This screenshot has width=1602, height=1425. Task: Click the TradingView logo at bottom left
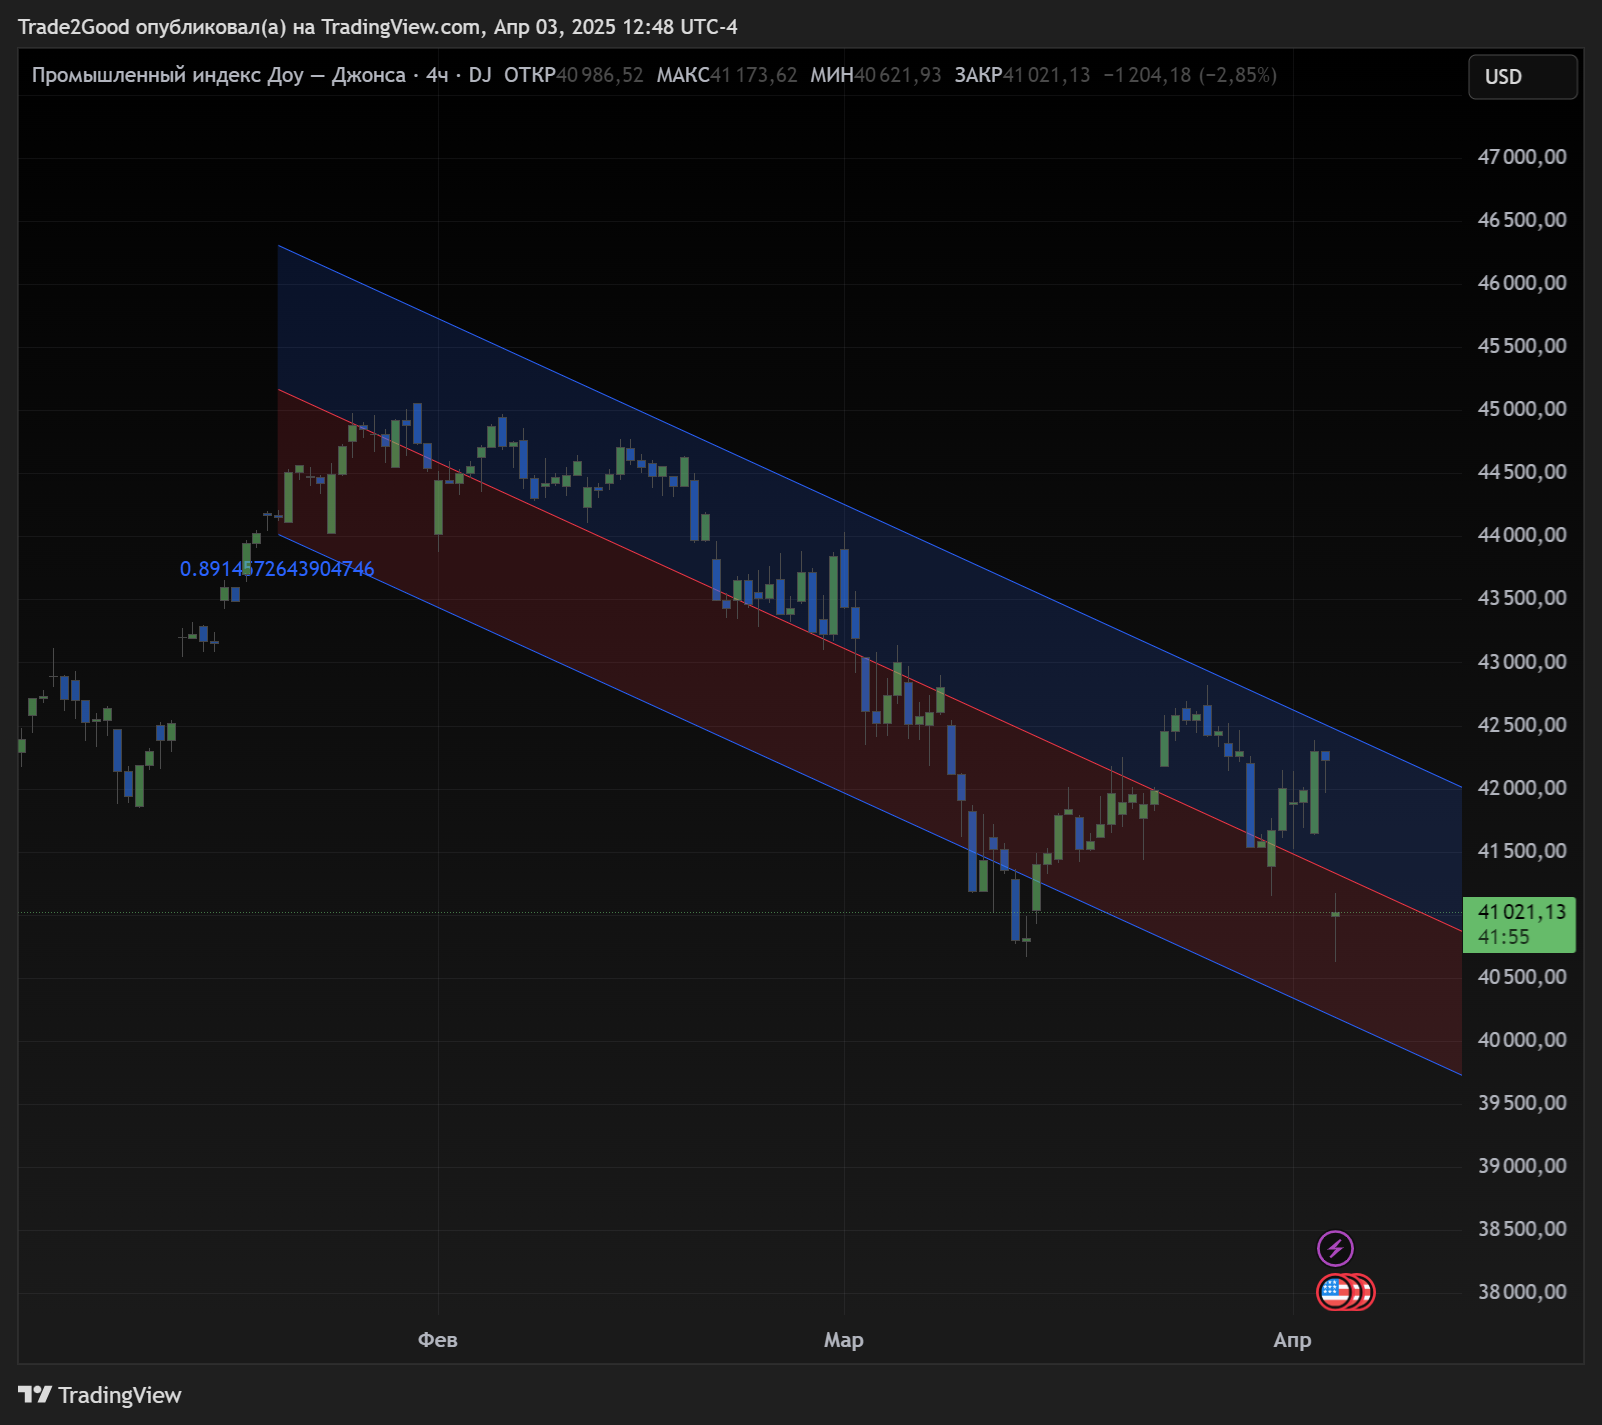pos(100,1395)
